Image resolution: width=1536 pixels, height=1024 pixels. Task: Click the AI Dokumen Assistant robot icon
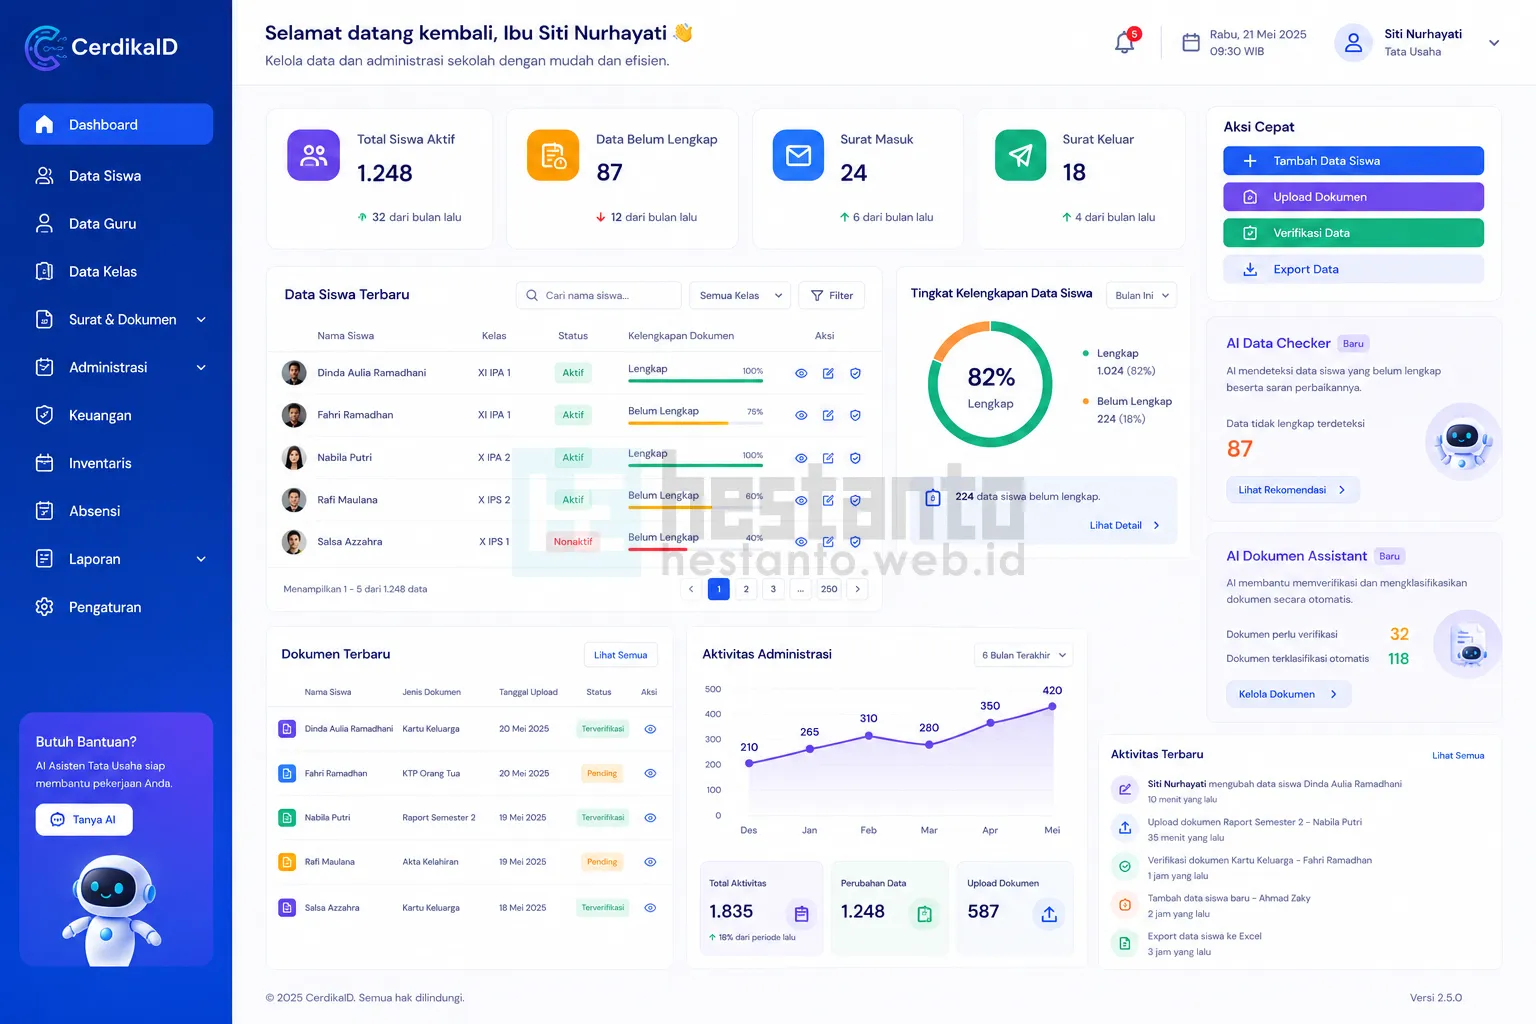point(1467,645)
